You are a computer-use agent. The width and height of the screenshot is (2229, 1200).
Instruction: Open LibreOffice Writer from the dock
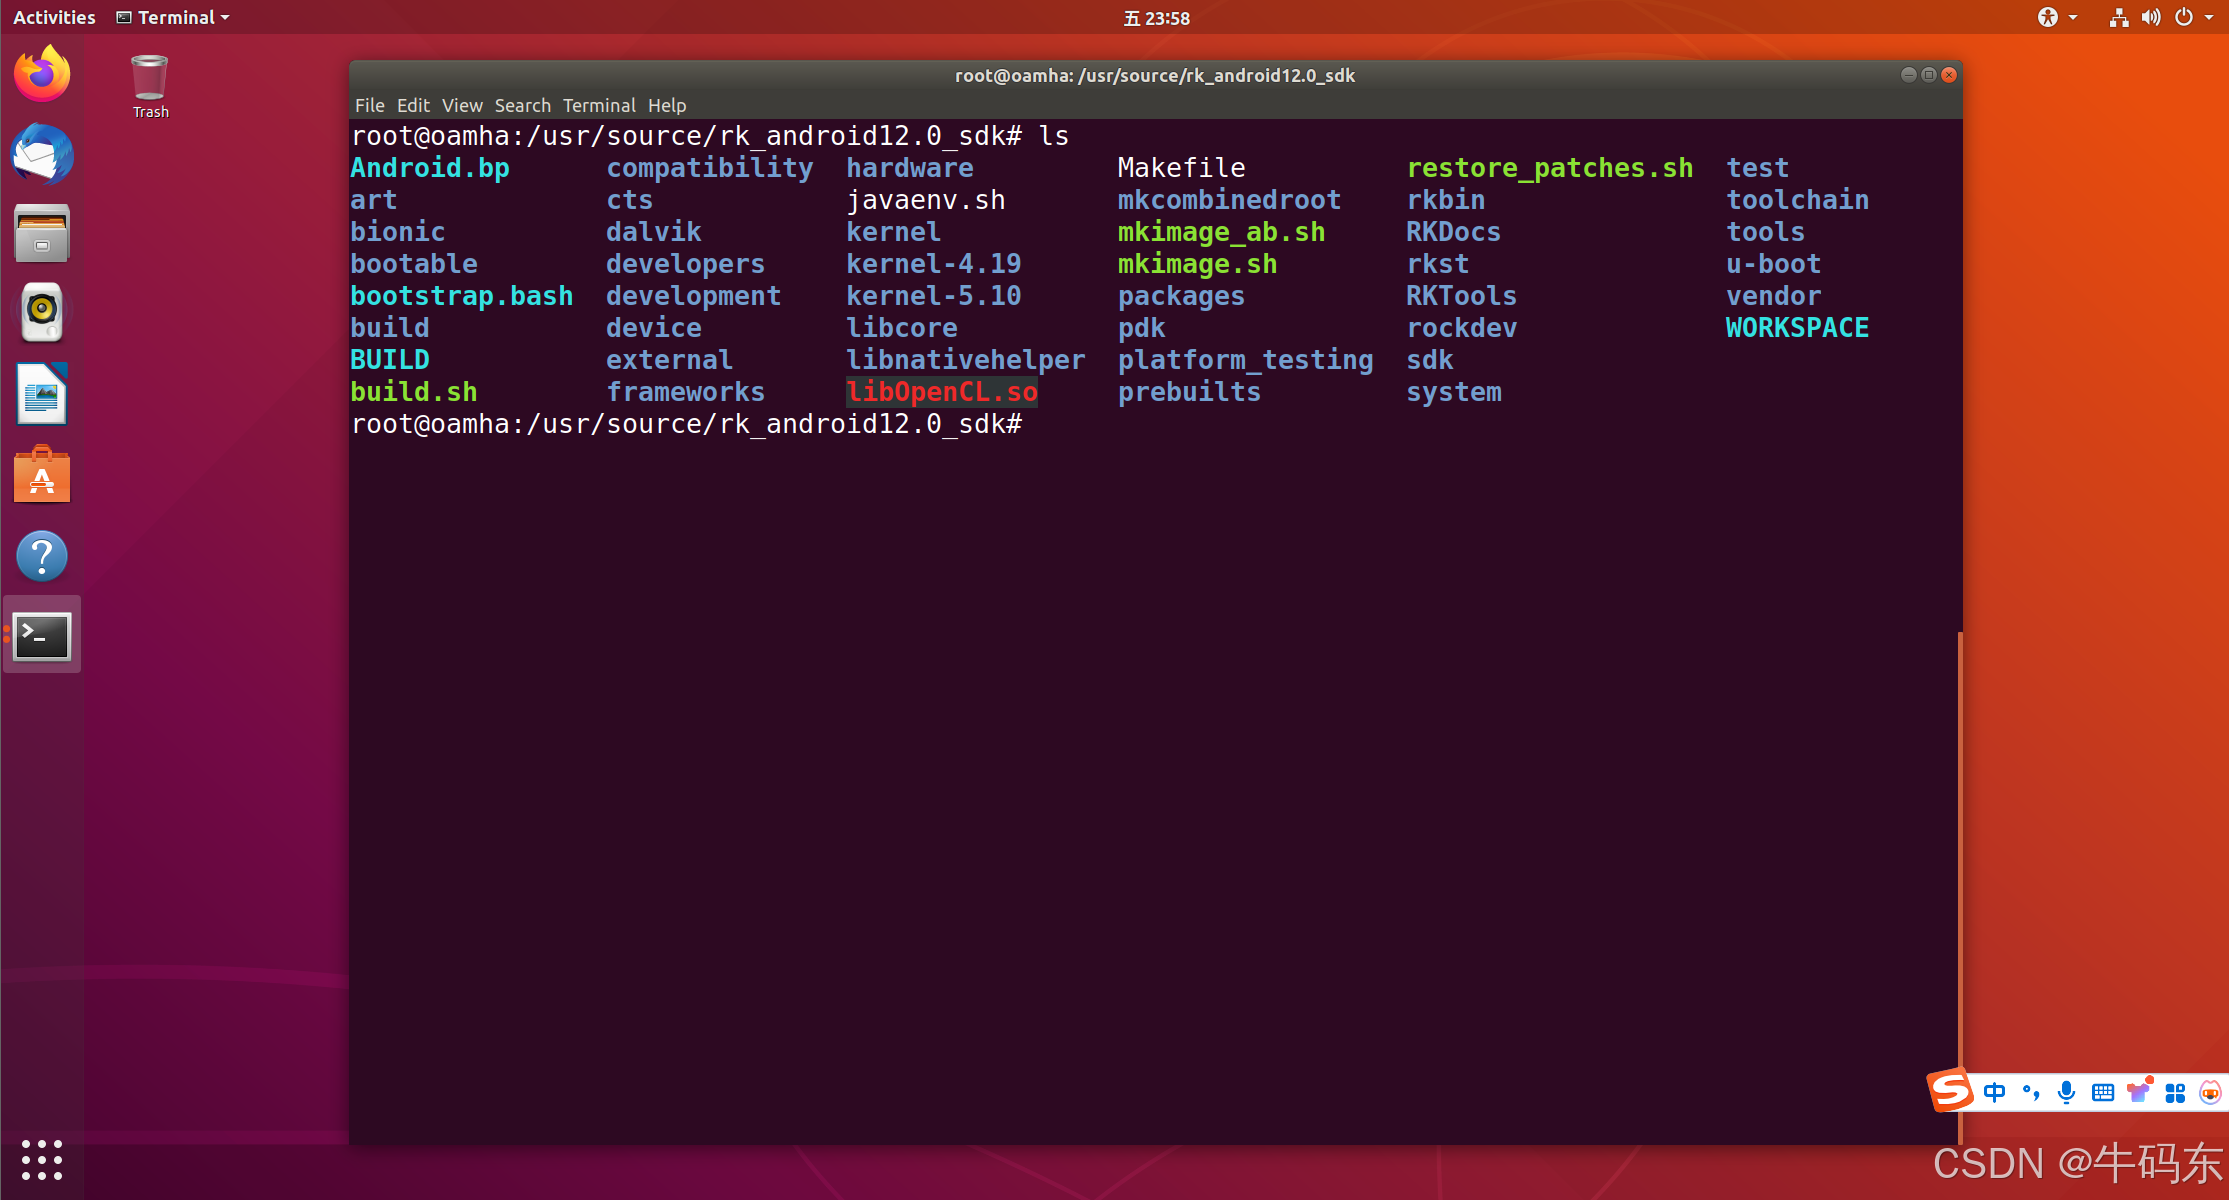point(42,394)
